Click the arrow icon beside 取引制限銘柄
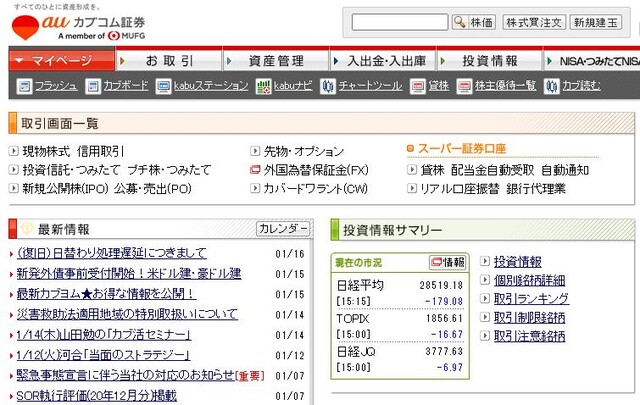 point(484,317)
